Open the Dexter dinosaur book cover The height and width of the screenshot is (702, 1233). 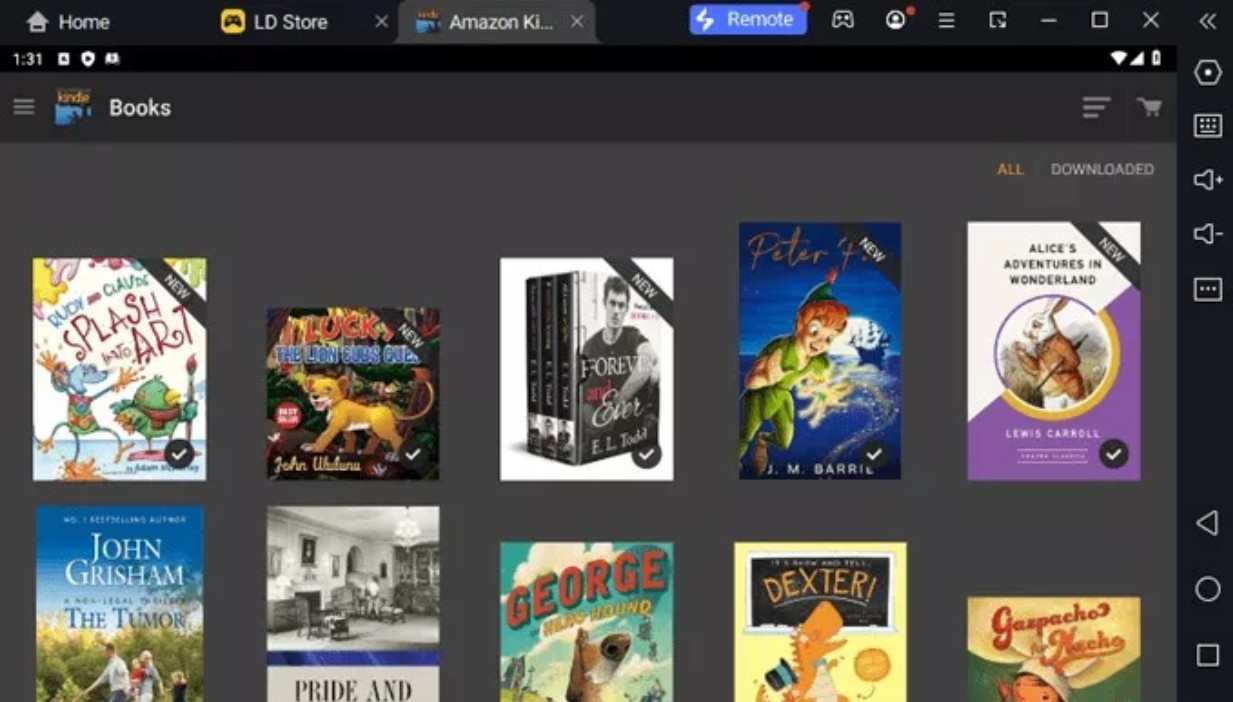tap(820, 622)
